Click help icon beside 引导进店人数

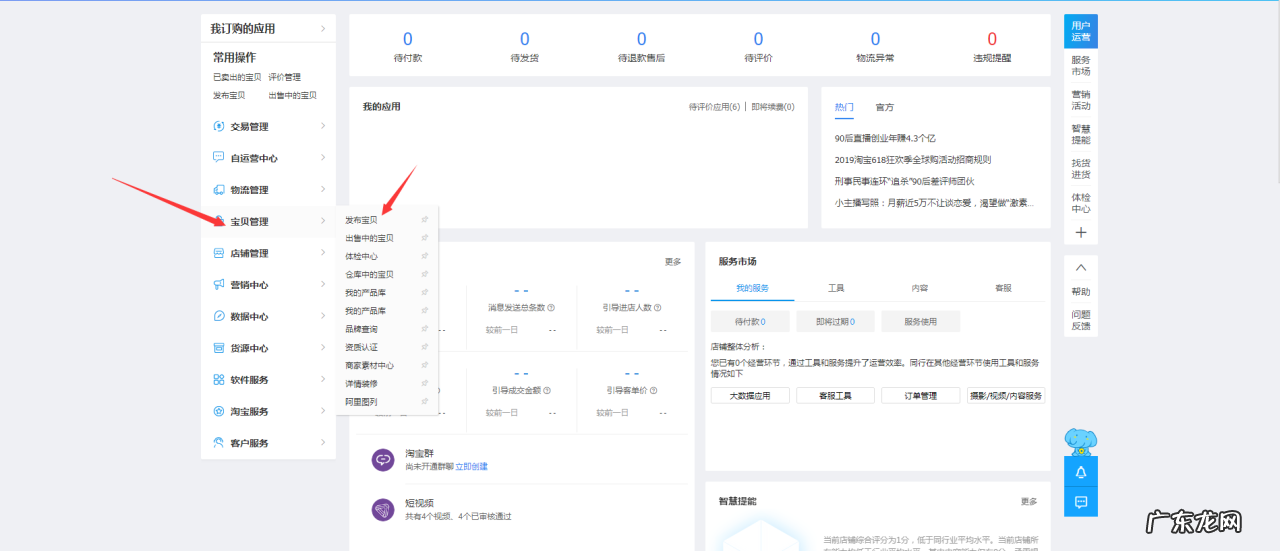658,308
